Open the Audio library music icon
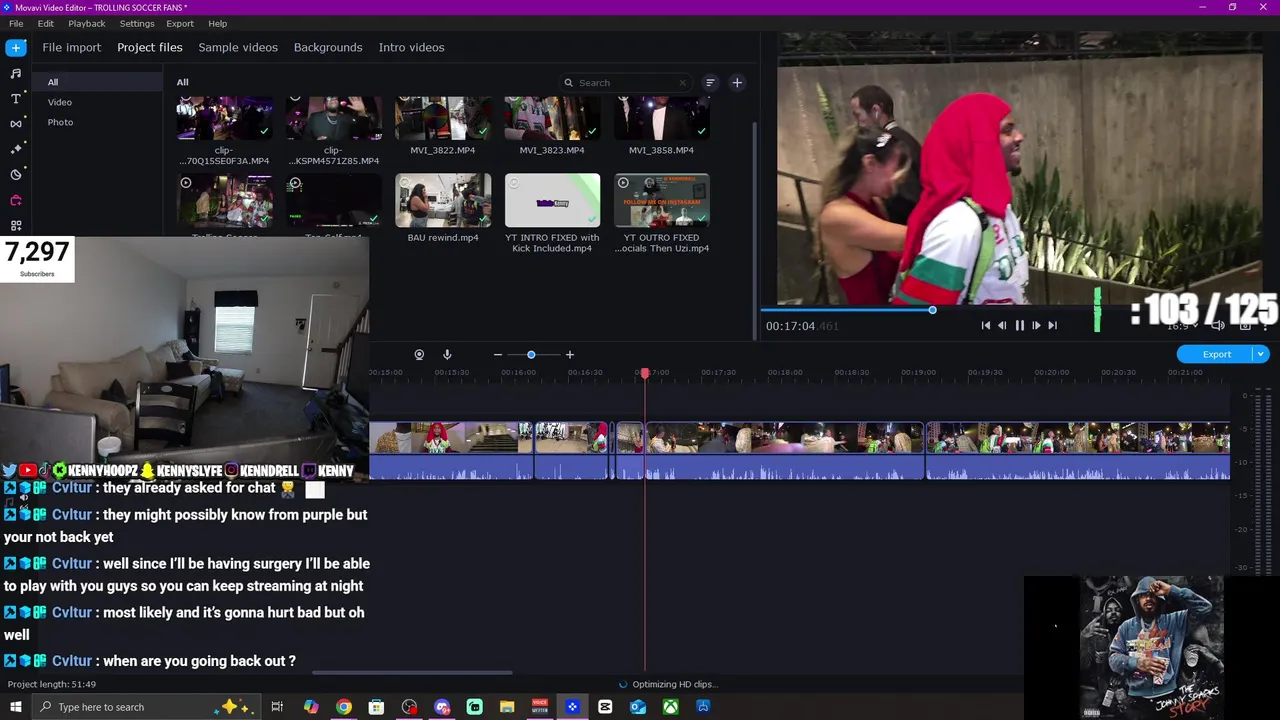 pos(16,73)
